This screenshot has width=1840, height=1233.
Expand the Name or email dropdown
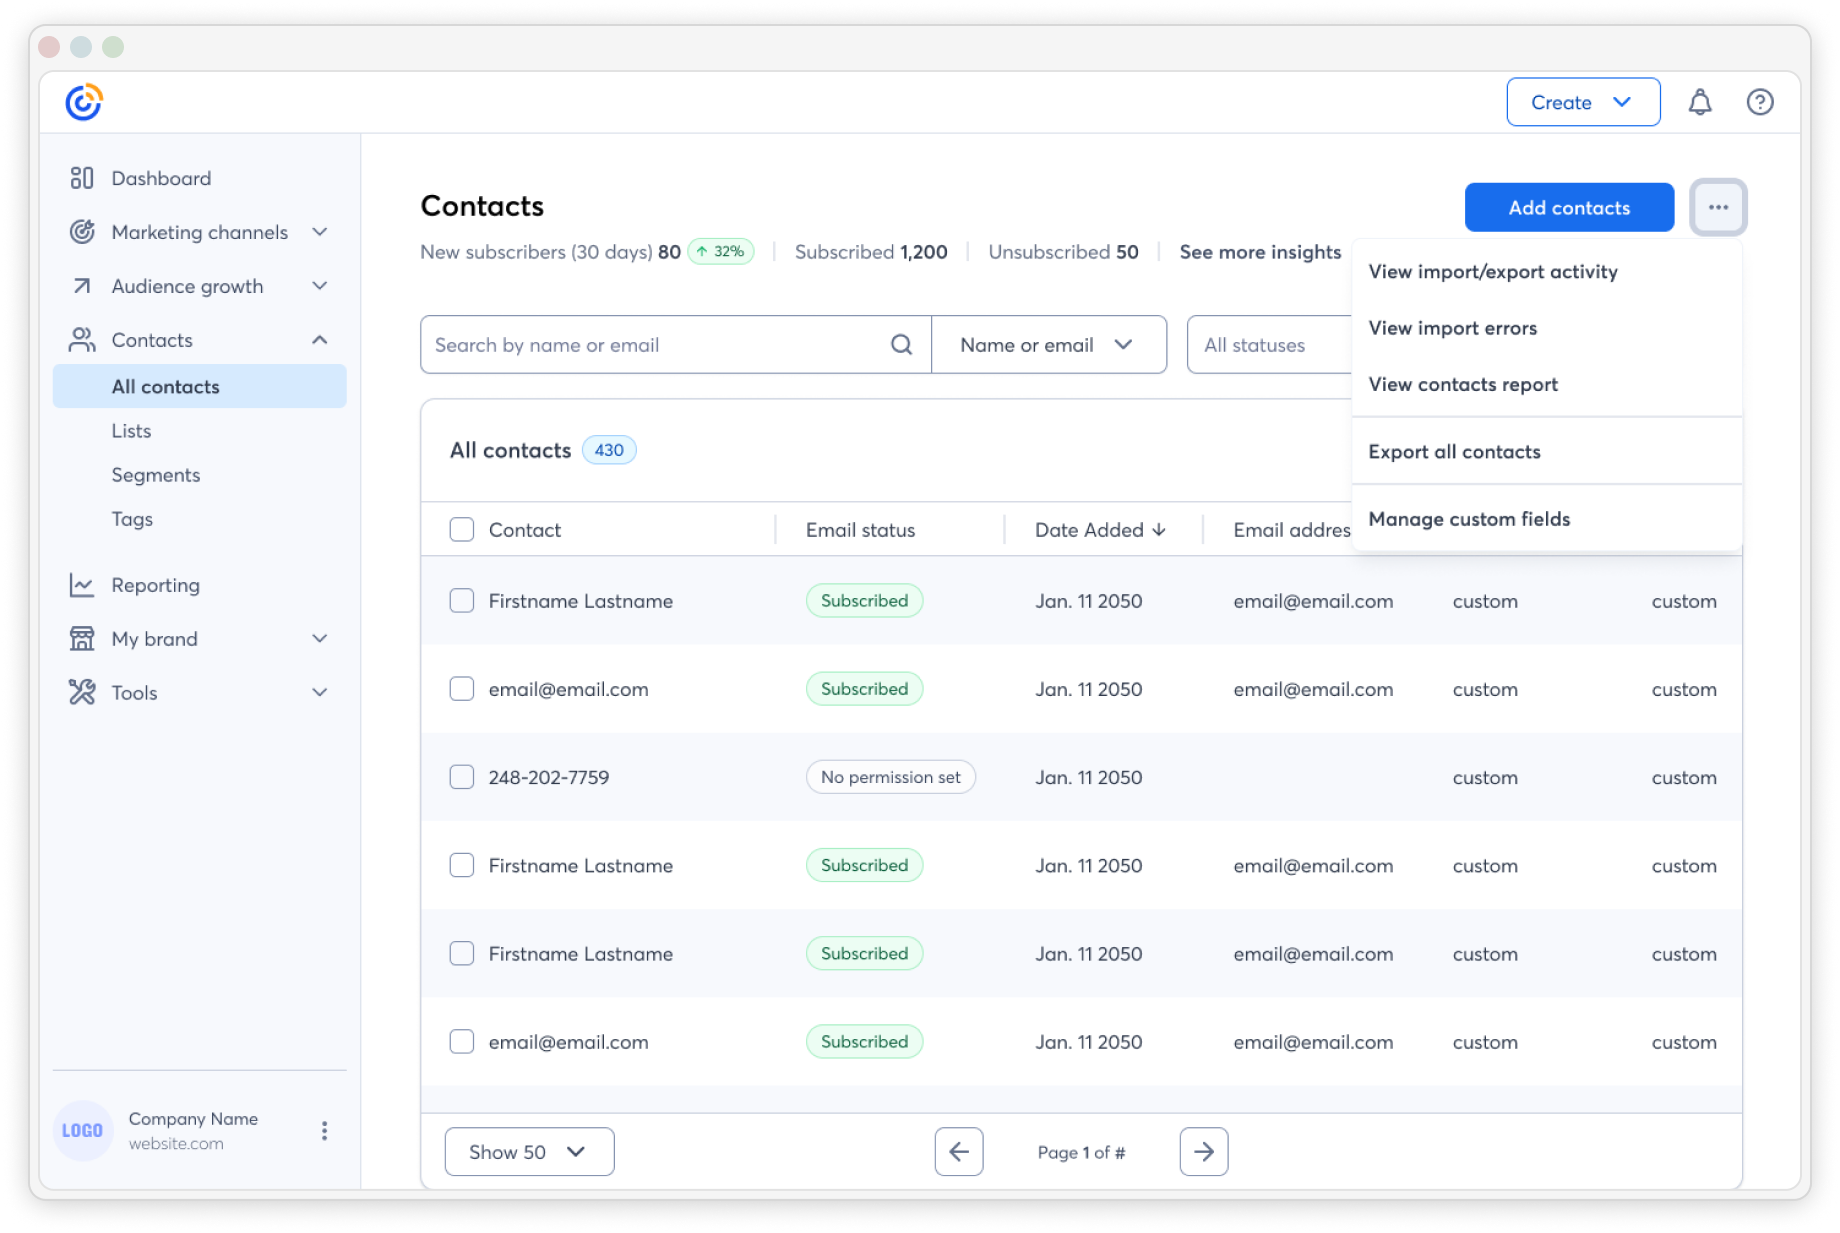click(1048, 345)
